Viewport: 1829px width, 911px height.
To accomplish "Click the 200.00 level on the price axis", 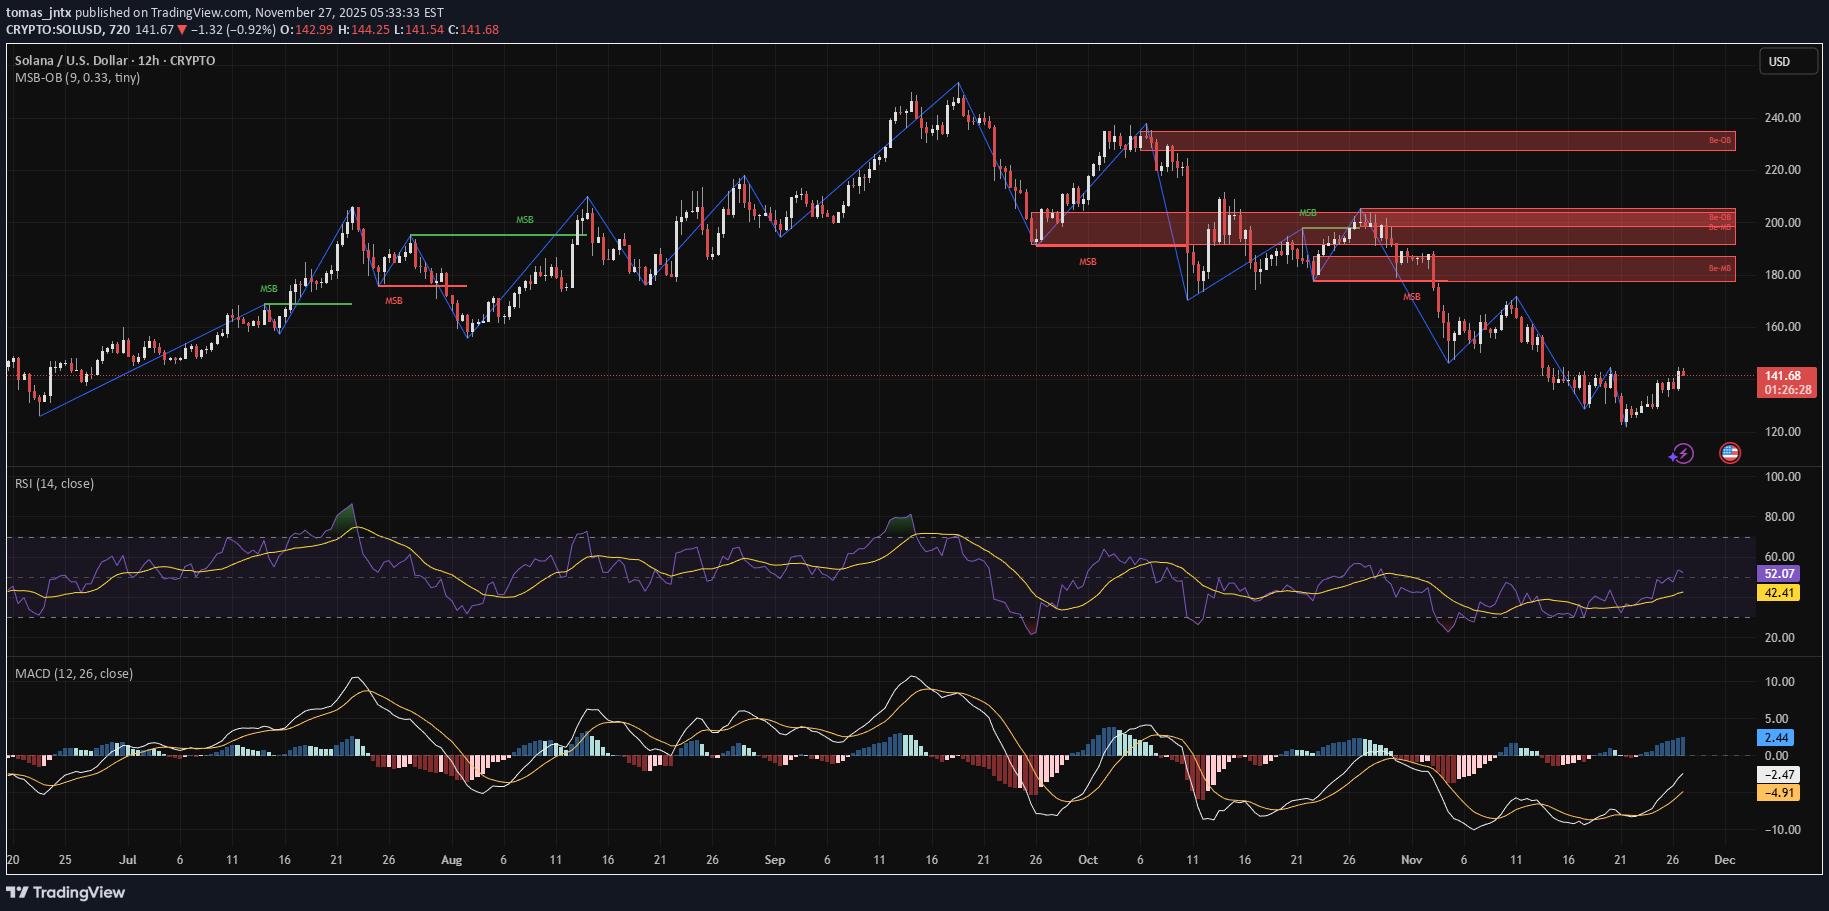I will (1782, 223).
